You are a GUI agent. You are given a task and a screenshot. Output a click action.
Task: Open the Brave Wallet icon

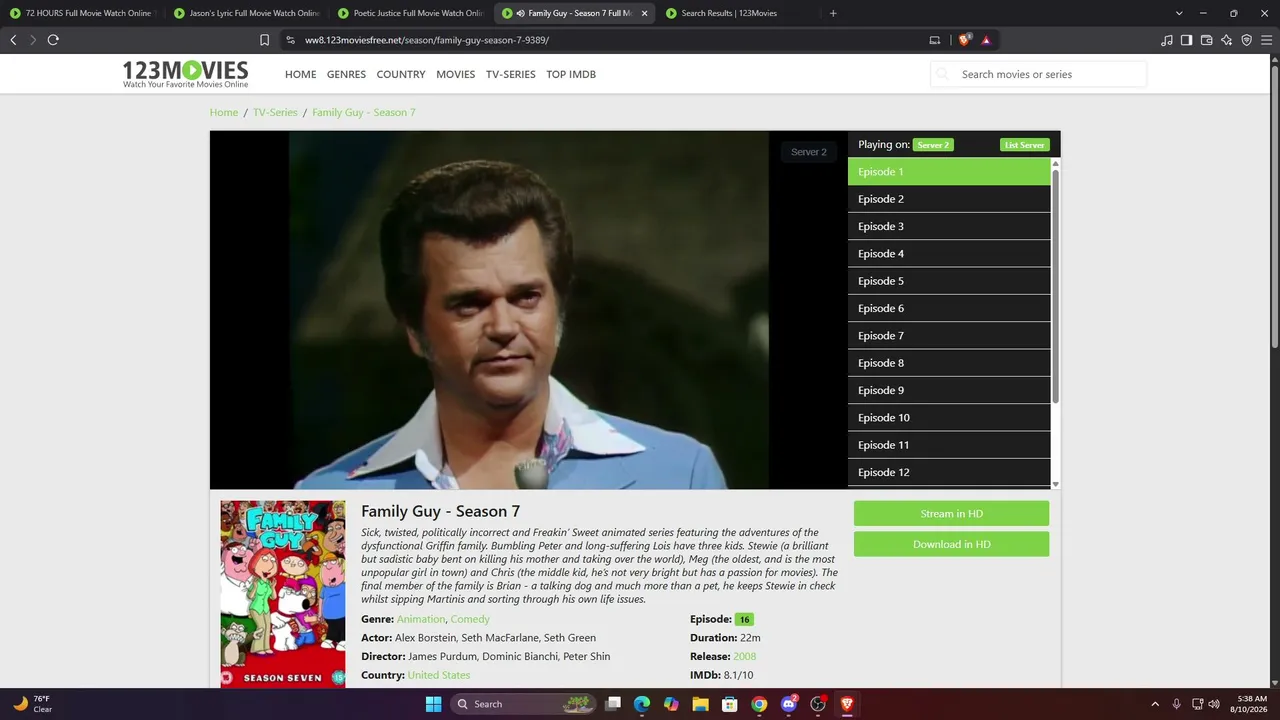click(x=1206, y=40)
